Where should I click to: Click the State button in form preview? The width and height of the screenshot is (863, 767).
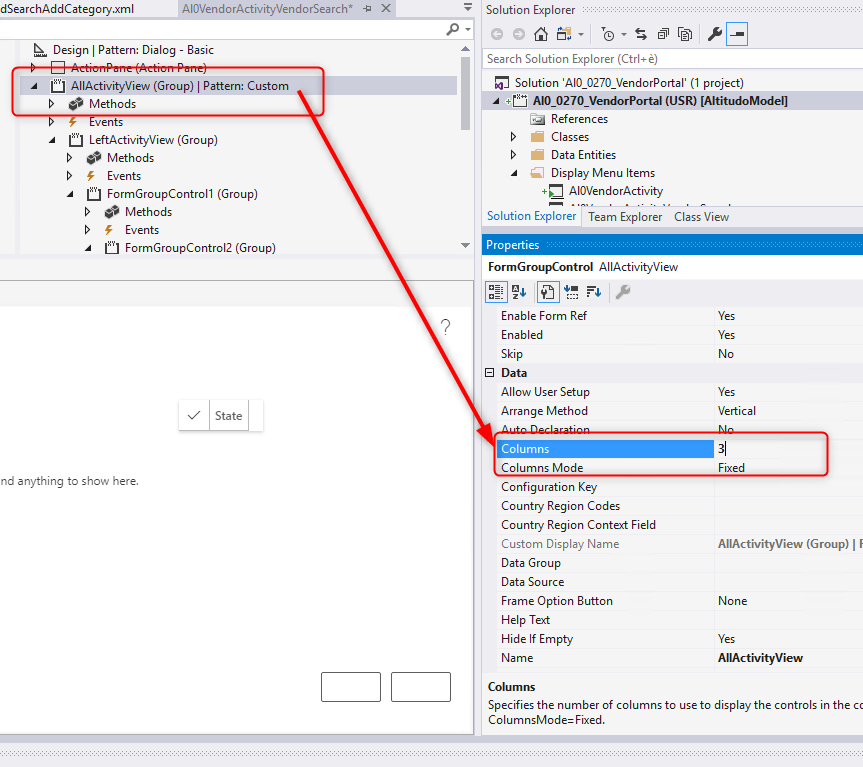pos(228,416)
